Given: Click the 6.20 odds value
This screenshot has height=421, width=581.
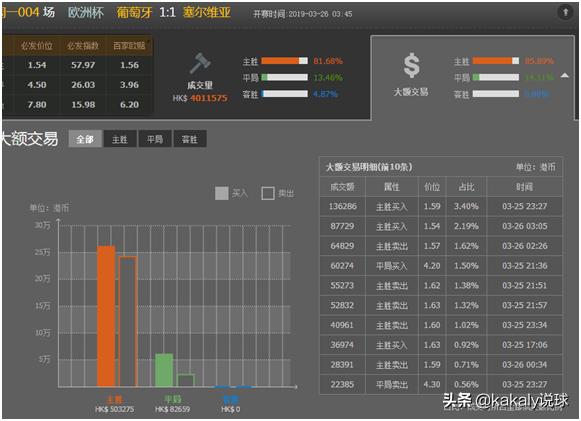Looking at the screenshot, I should (x=129, y=105).
